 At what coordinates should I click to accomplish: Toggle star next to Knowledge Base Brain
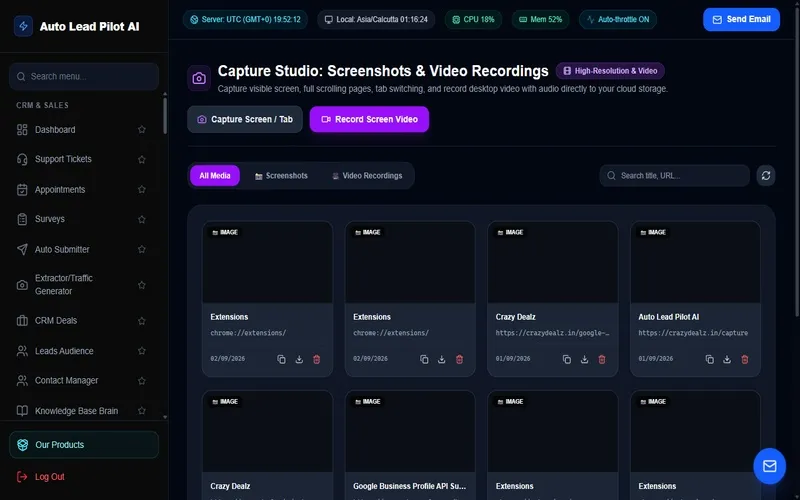click(x=142, y=411)
